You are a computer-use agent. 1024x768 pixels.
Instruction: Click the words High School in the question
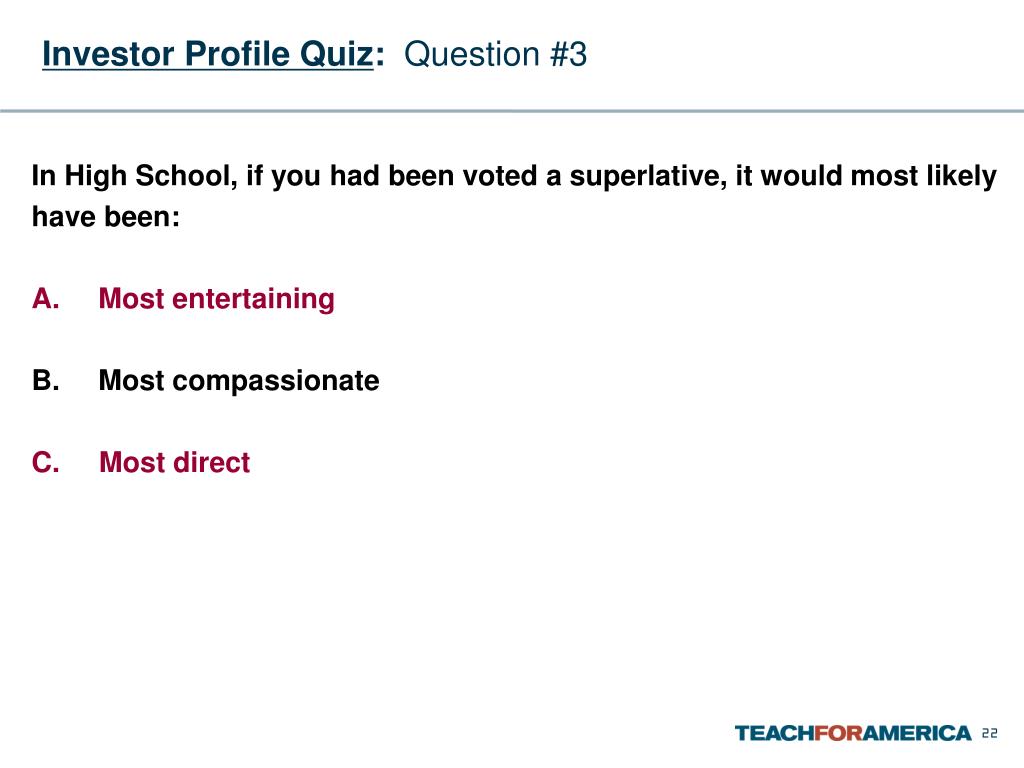pyautogui.click(x=151, y=176)
